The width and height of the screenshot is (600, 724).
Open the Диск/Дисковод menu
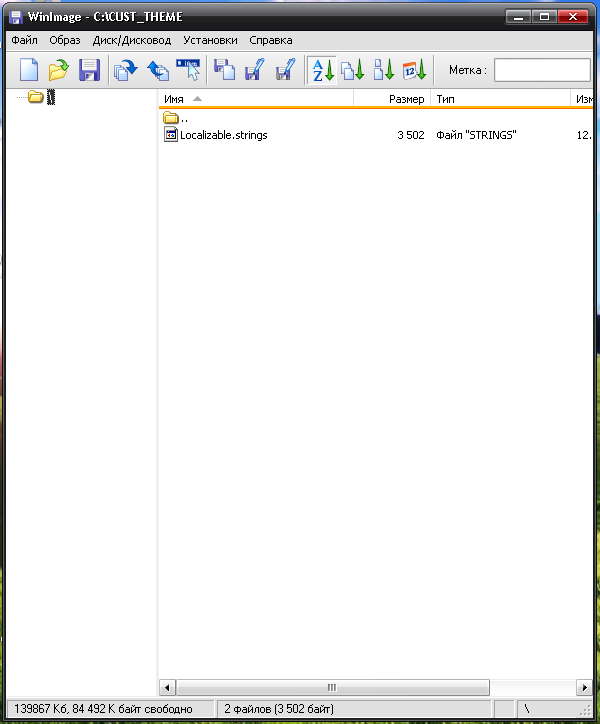(x=132, y=40)
